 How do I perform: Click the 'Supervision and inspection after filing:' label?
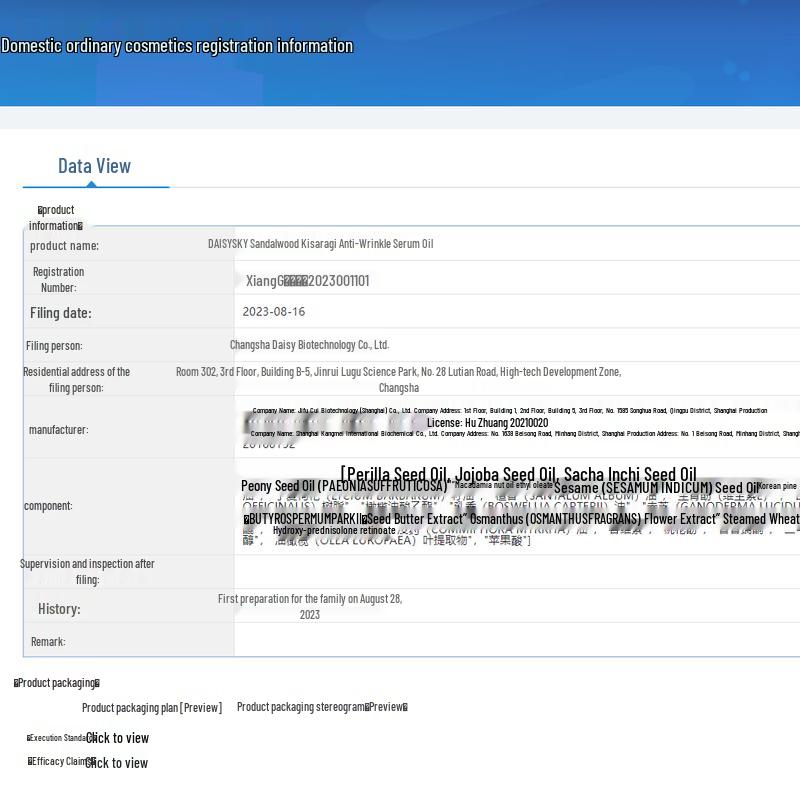click(87, 571)
